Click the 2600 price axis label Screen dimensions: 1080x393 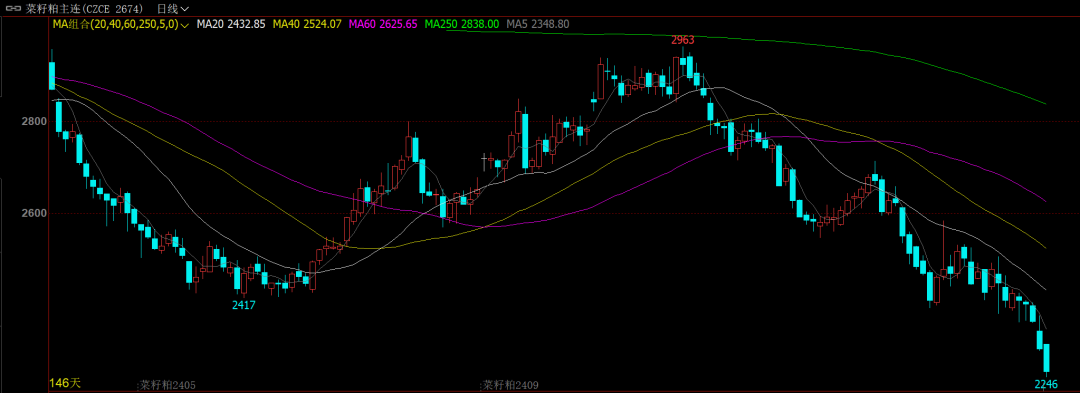(x=35, y=213)
